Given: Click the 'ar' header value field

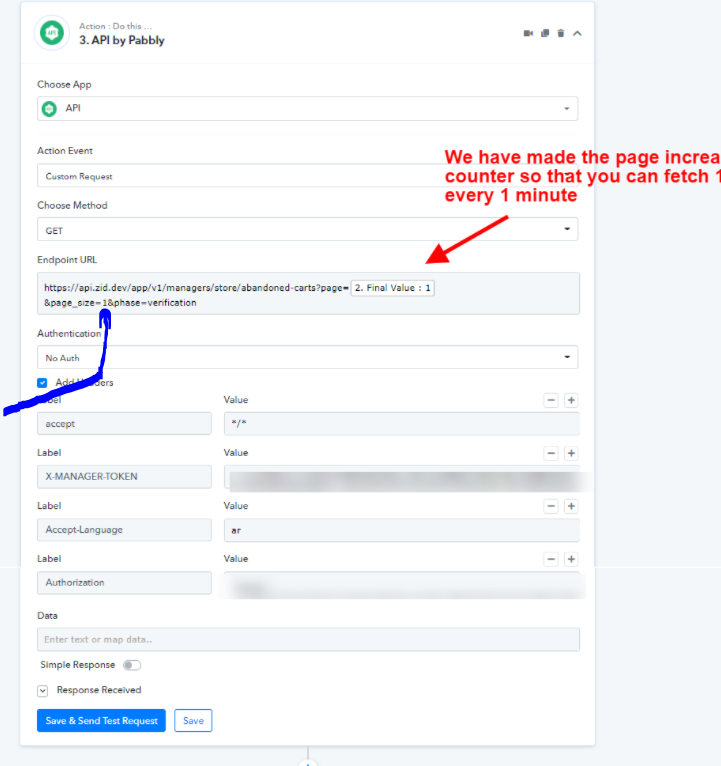Looking at the screenshot, I should pos(402,530).
